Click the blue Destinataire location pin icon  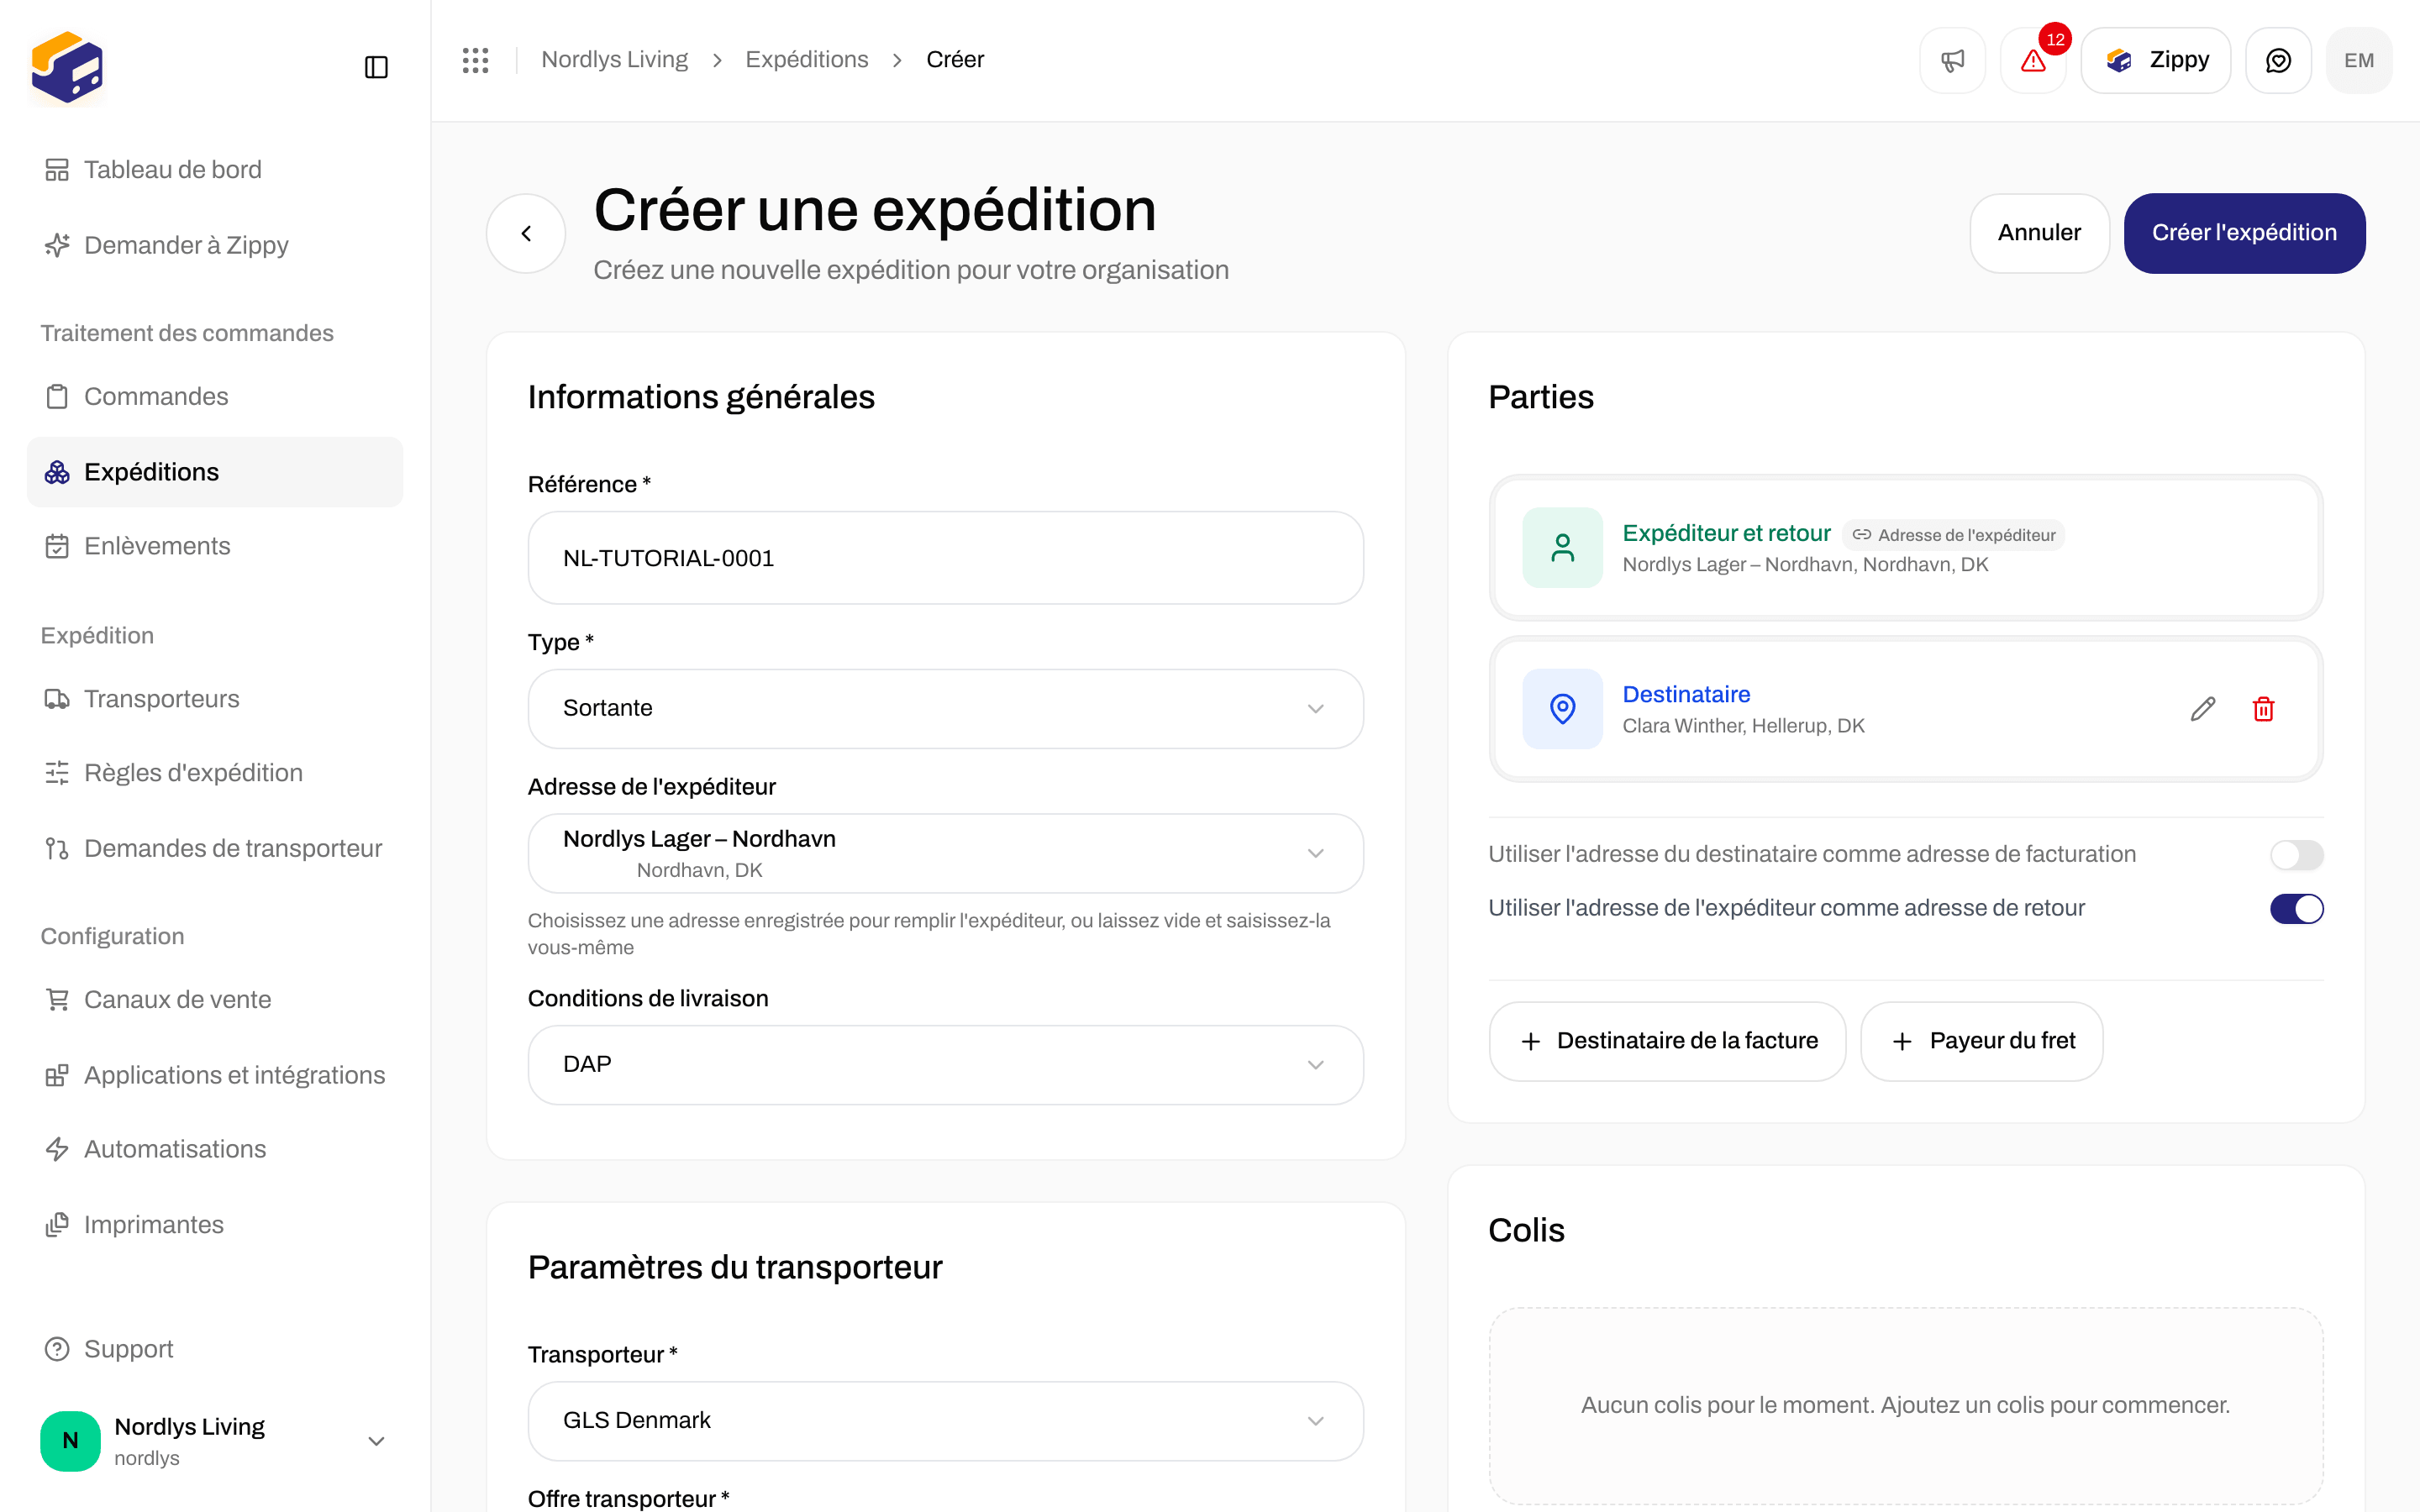1562,709
